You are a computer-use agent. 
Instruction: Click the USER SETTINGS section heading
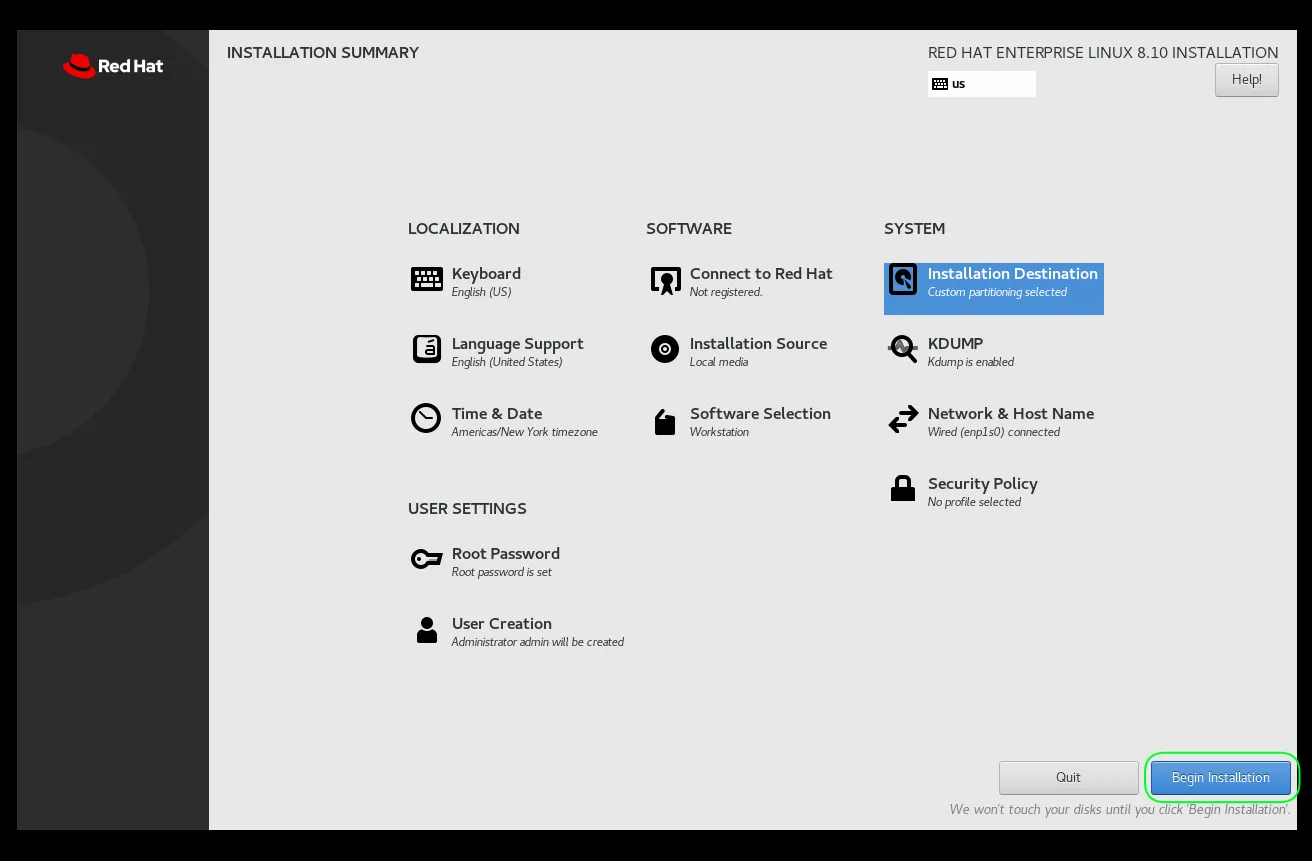pos(467,508)
